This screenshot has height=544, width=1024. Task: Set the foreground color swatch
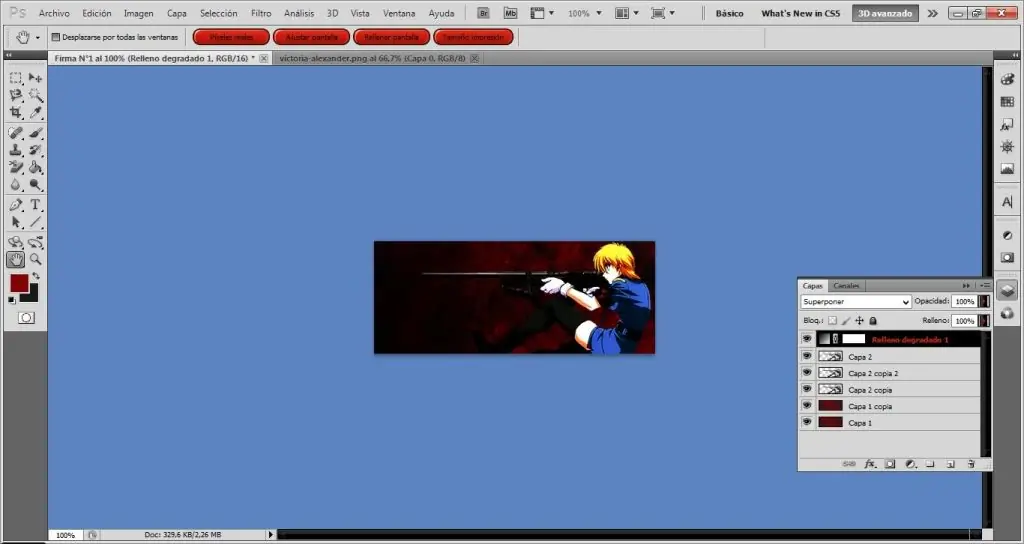19,283
